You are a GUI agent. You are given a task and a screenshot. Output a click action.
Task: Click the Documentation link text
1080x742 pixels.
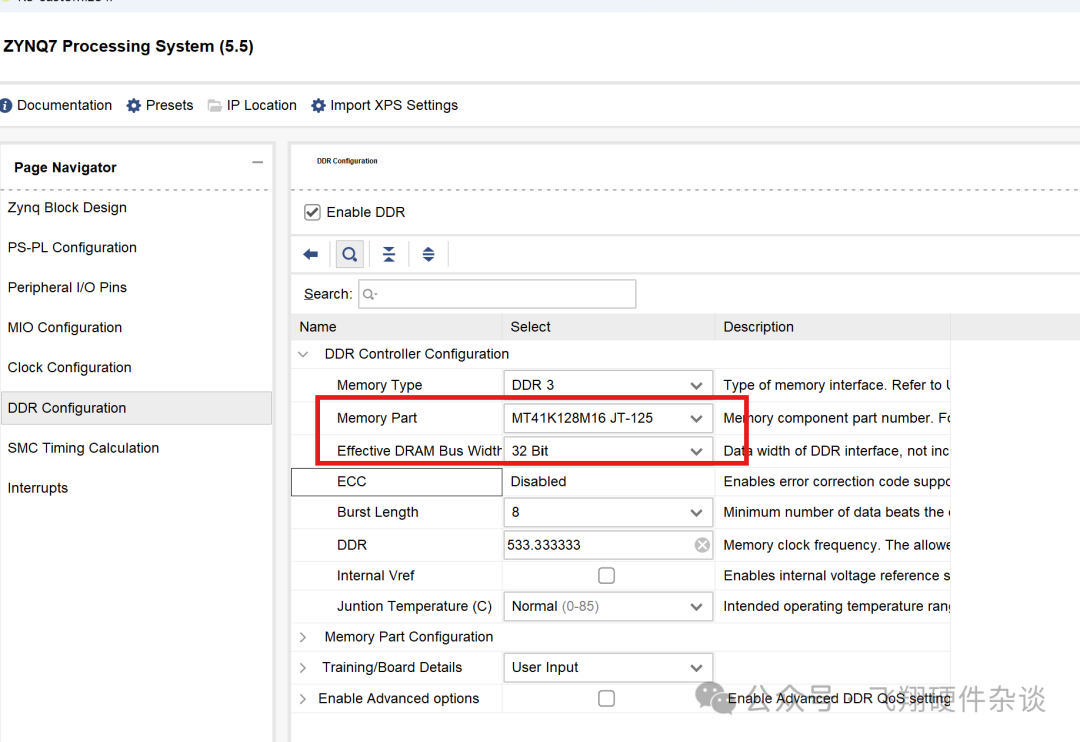point(64,105)
